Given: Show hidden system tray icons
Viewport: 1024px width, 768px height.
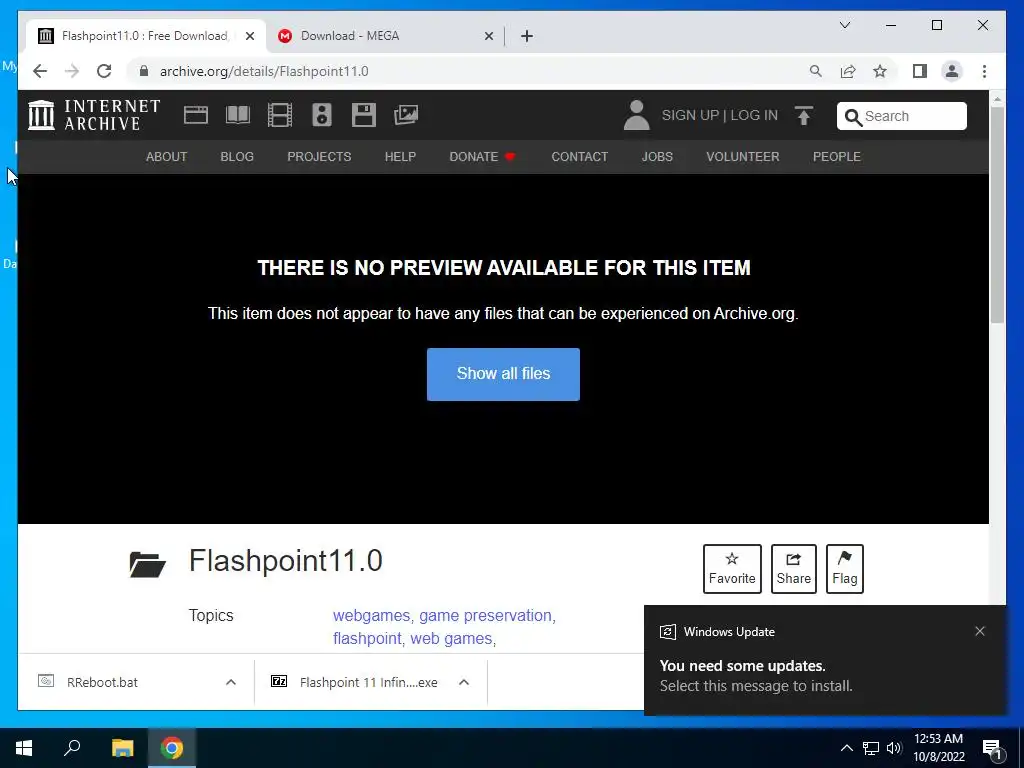Looking at the screenshot, I should [846, 748].
